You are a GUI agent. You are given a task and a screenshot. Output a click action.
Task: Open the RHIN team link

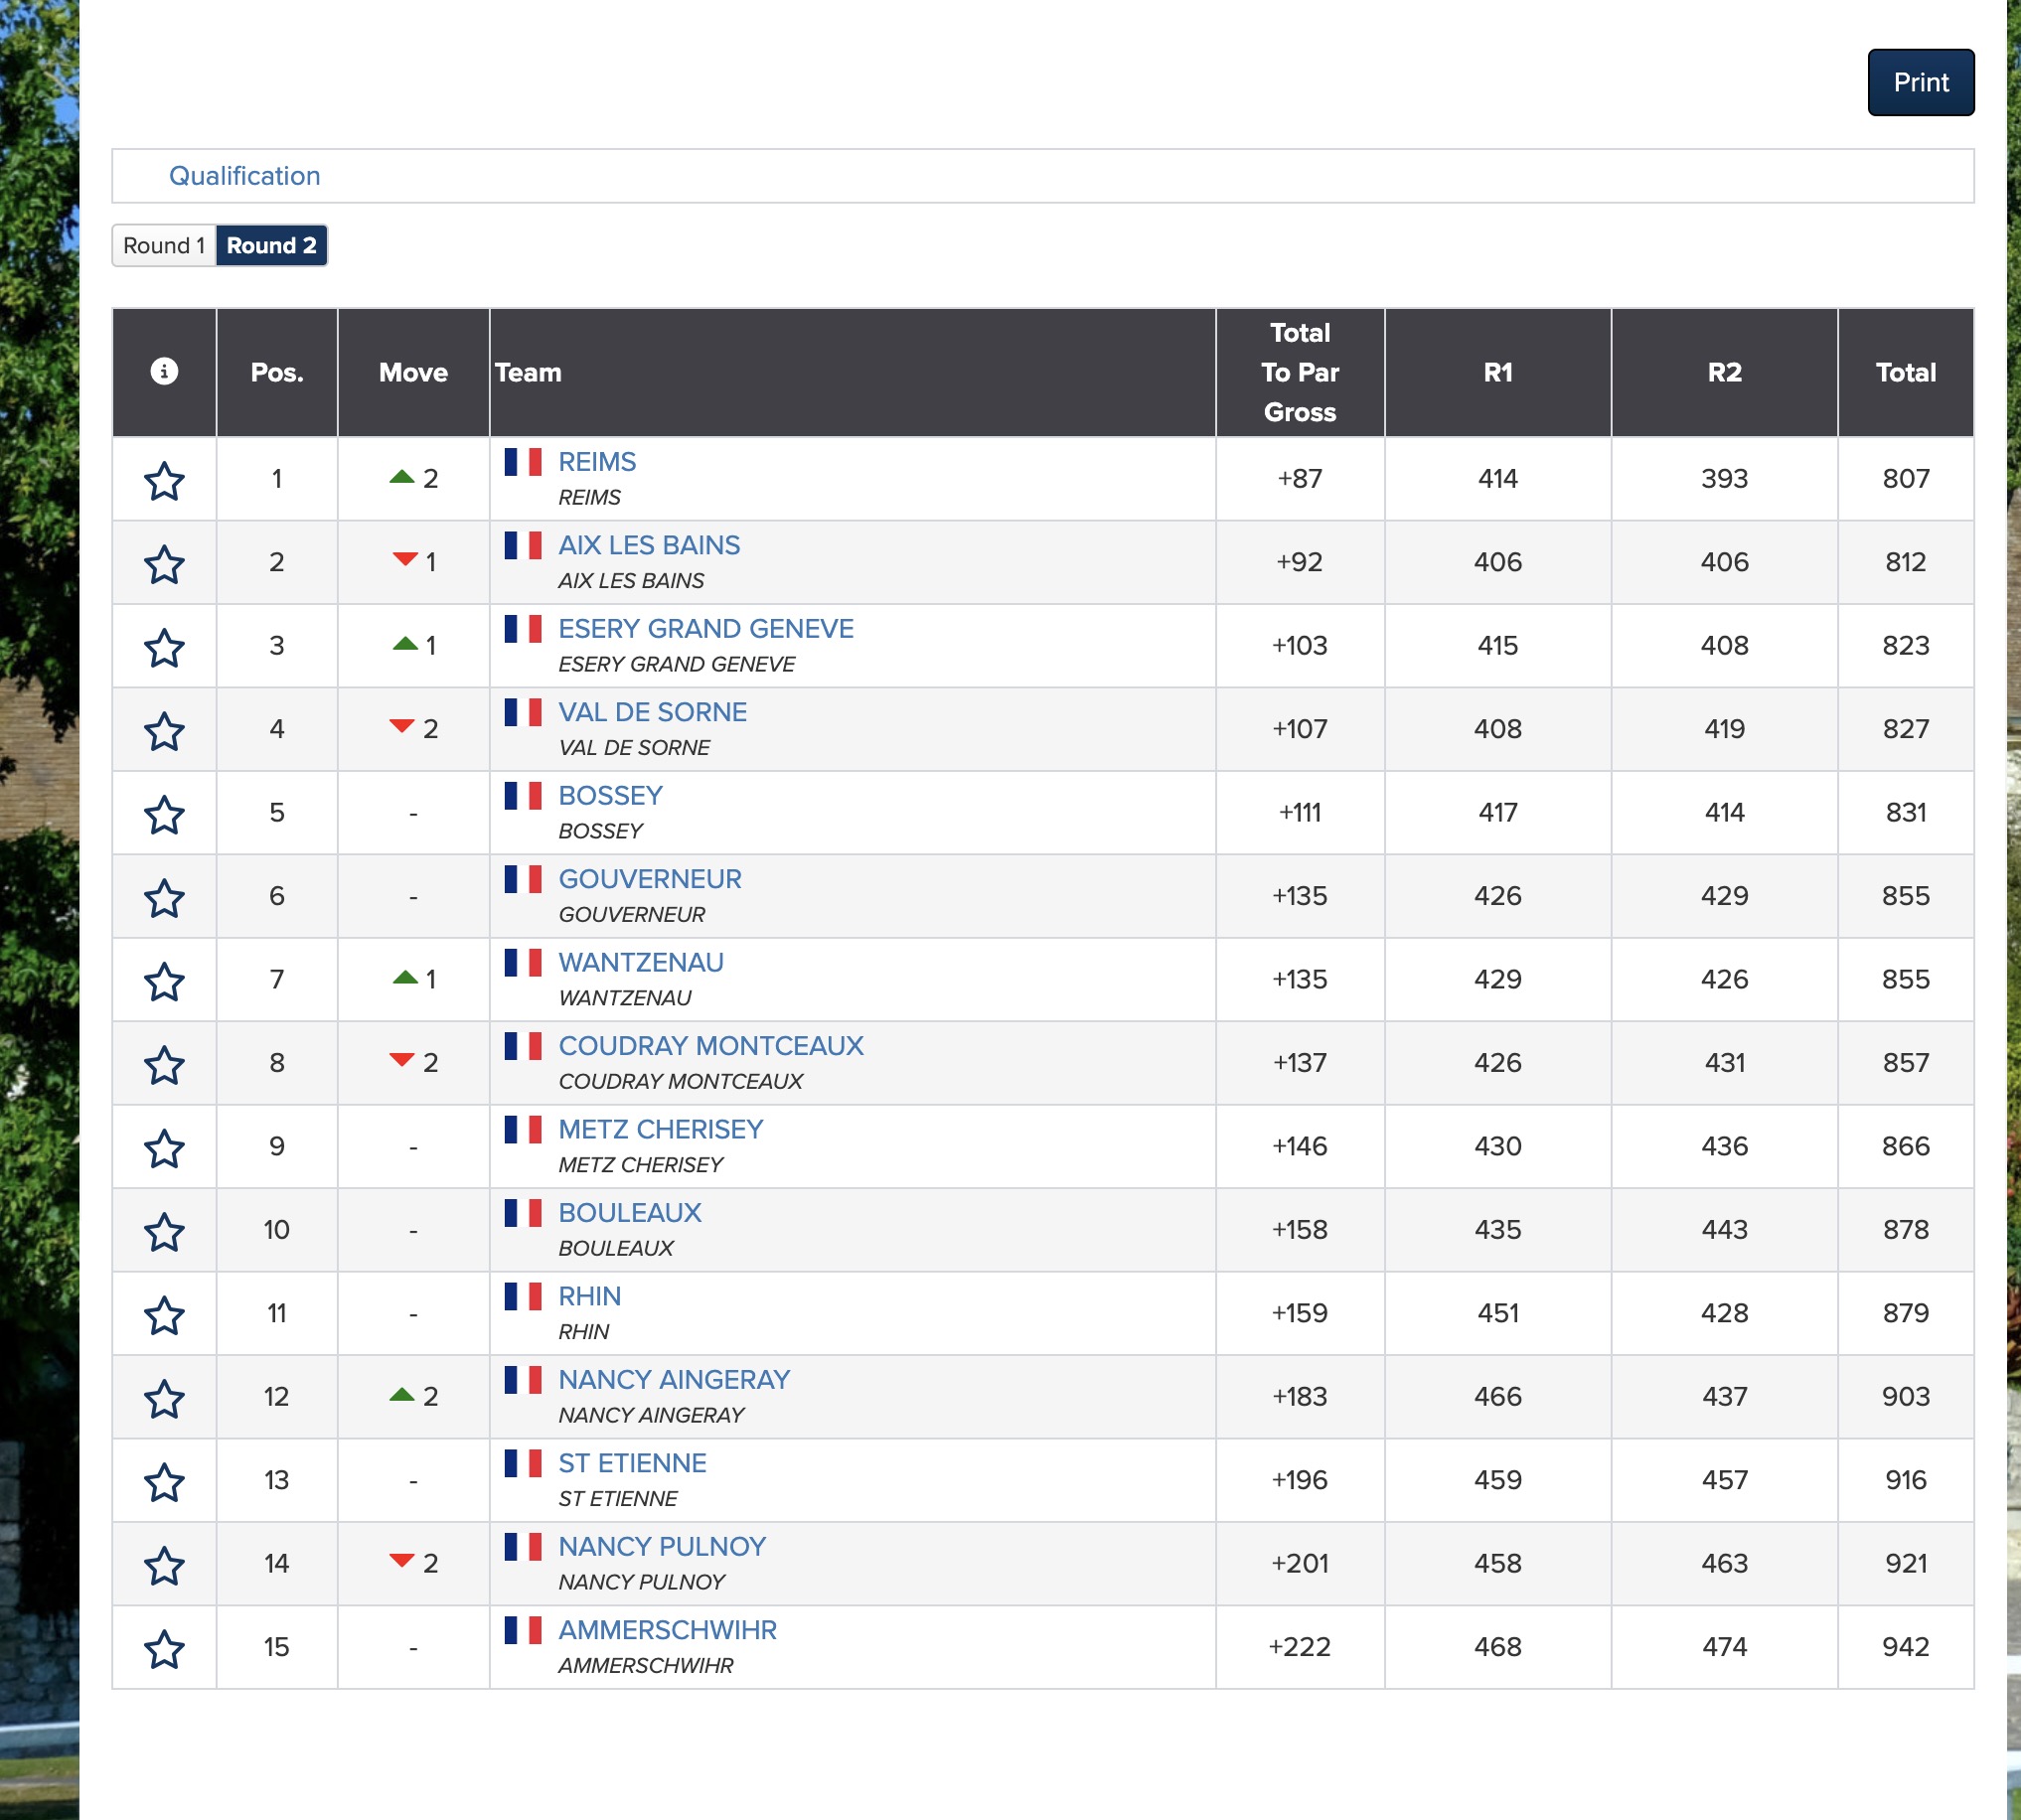coord(590,1297)
